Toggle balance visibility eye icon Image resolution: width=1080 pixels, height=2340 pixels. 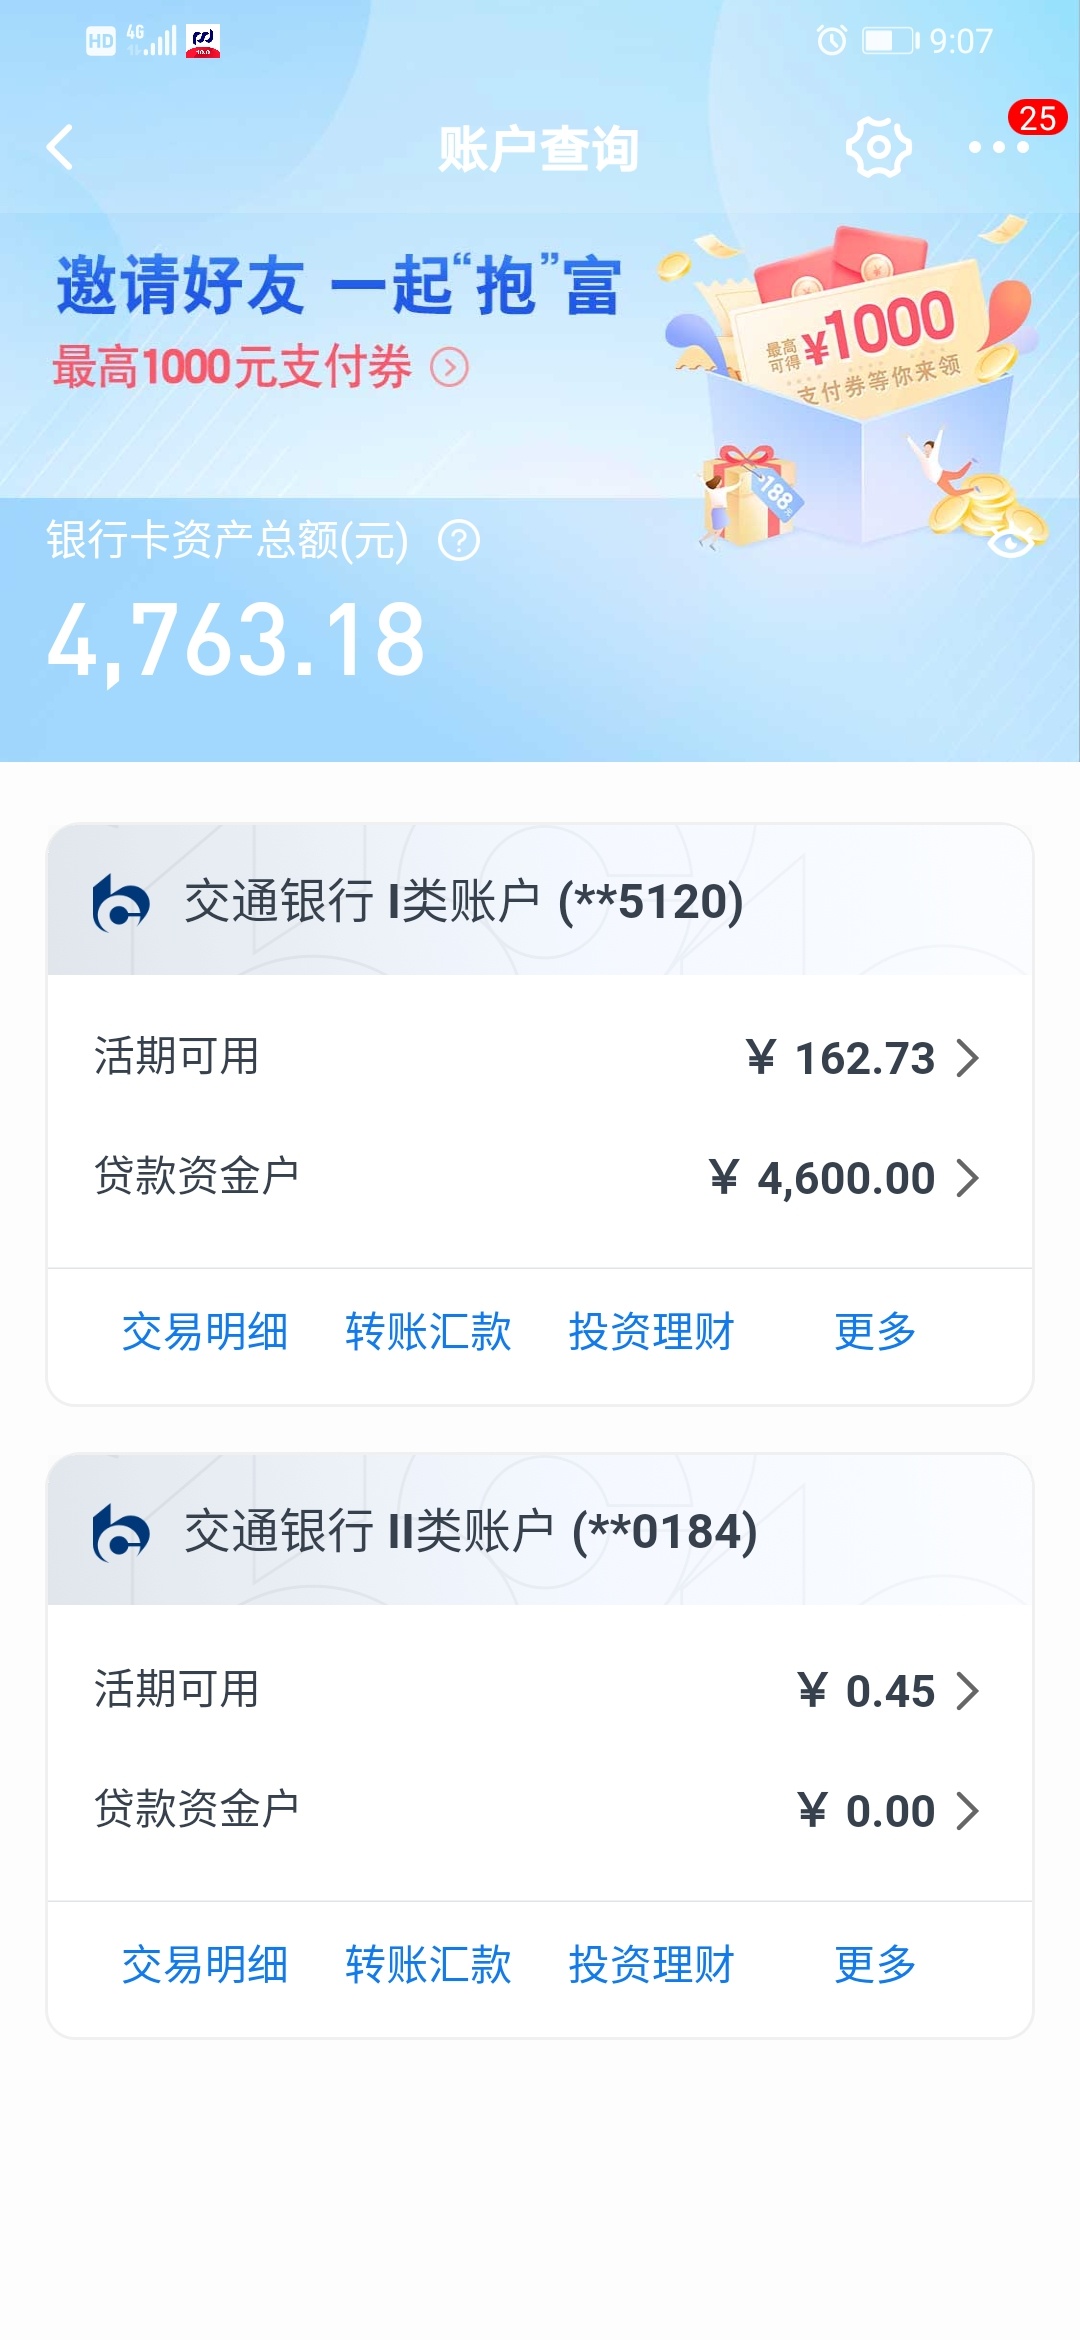point(1010,542)
